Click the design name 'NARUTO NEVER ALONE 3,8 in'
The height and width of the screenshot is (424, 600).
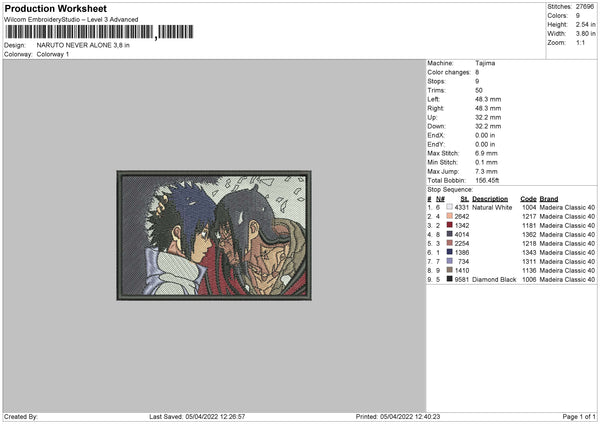coord(83,45)
